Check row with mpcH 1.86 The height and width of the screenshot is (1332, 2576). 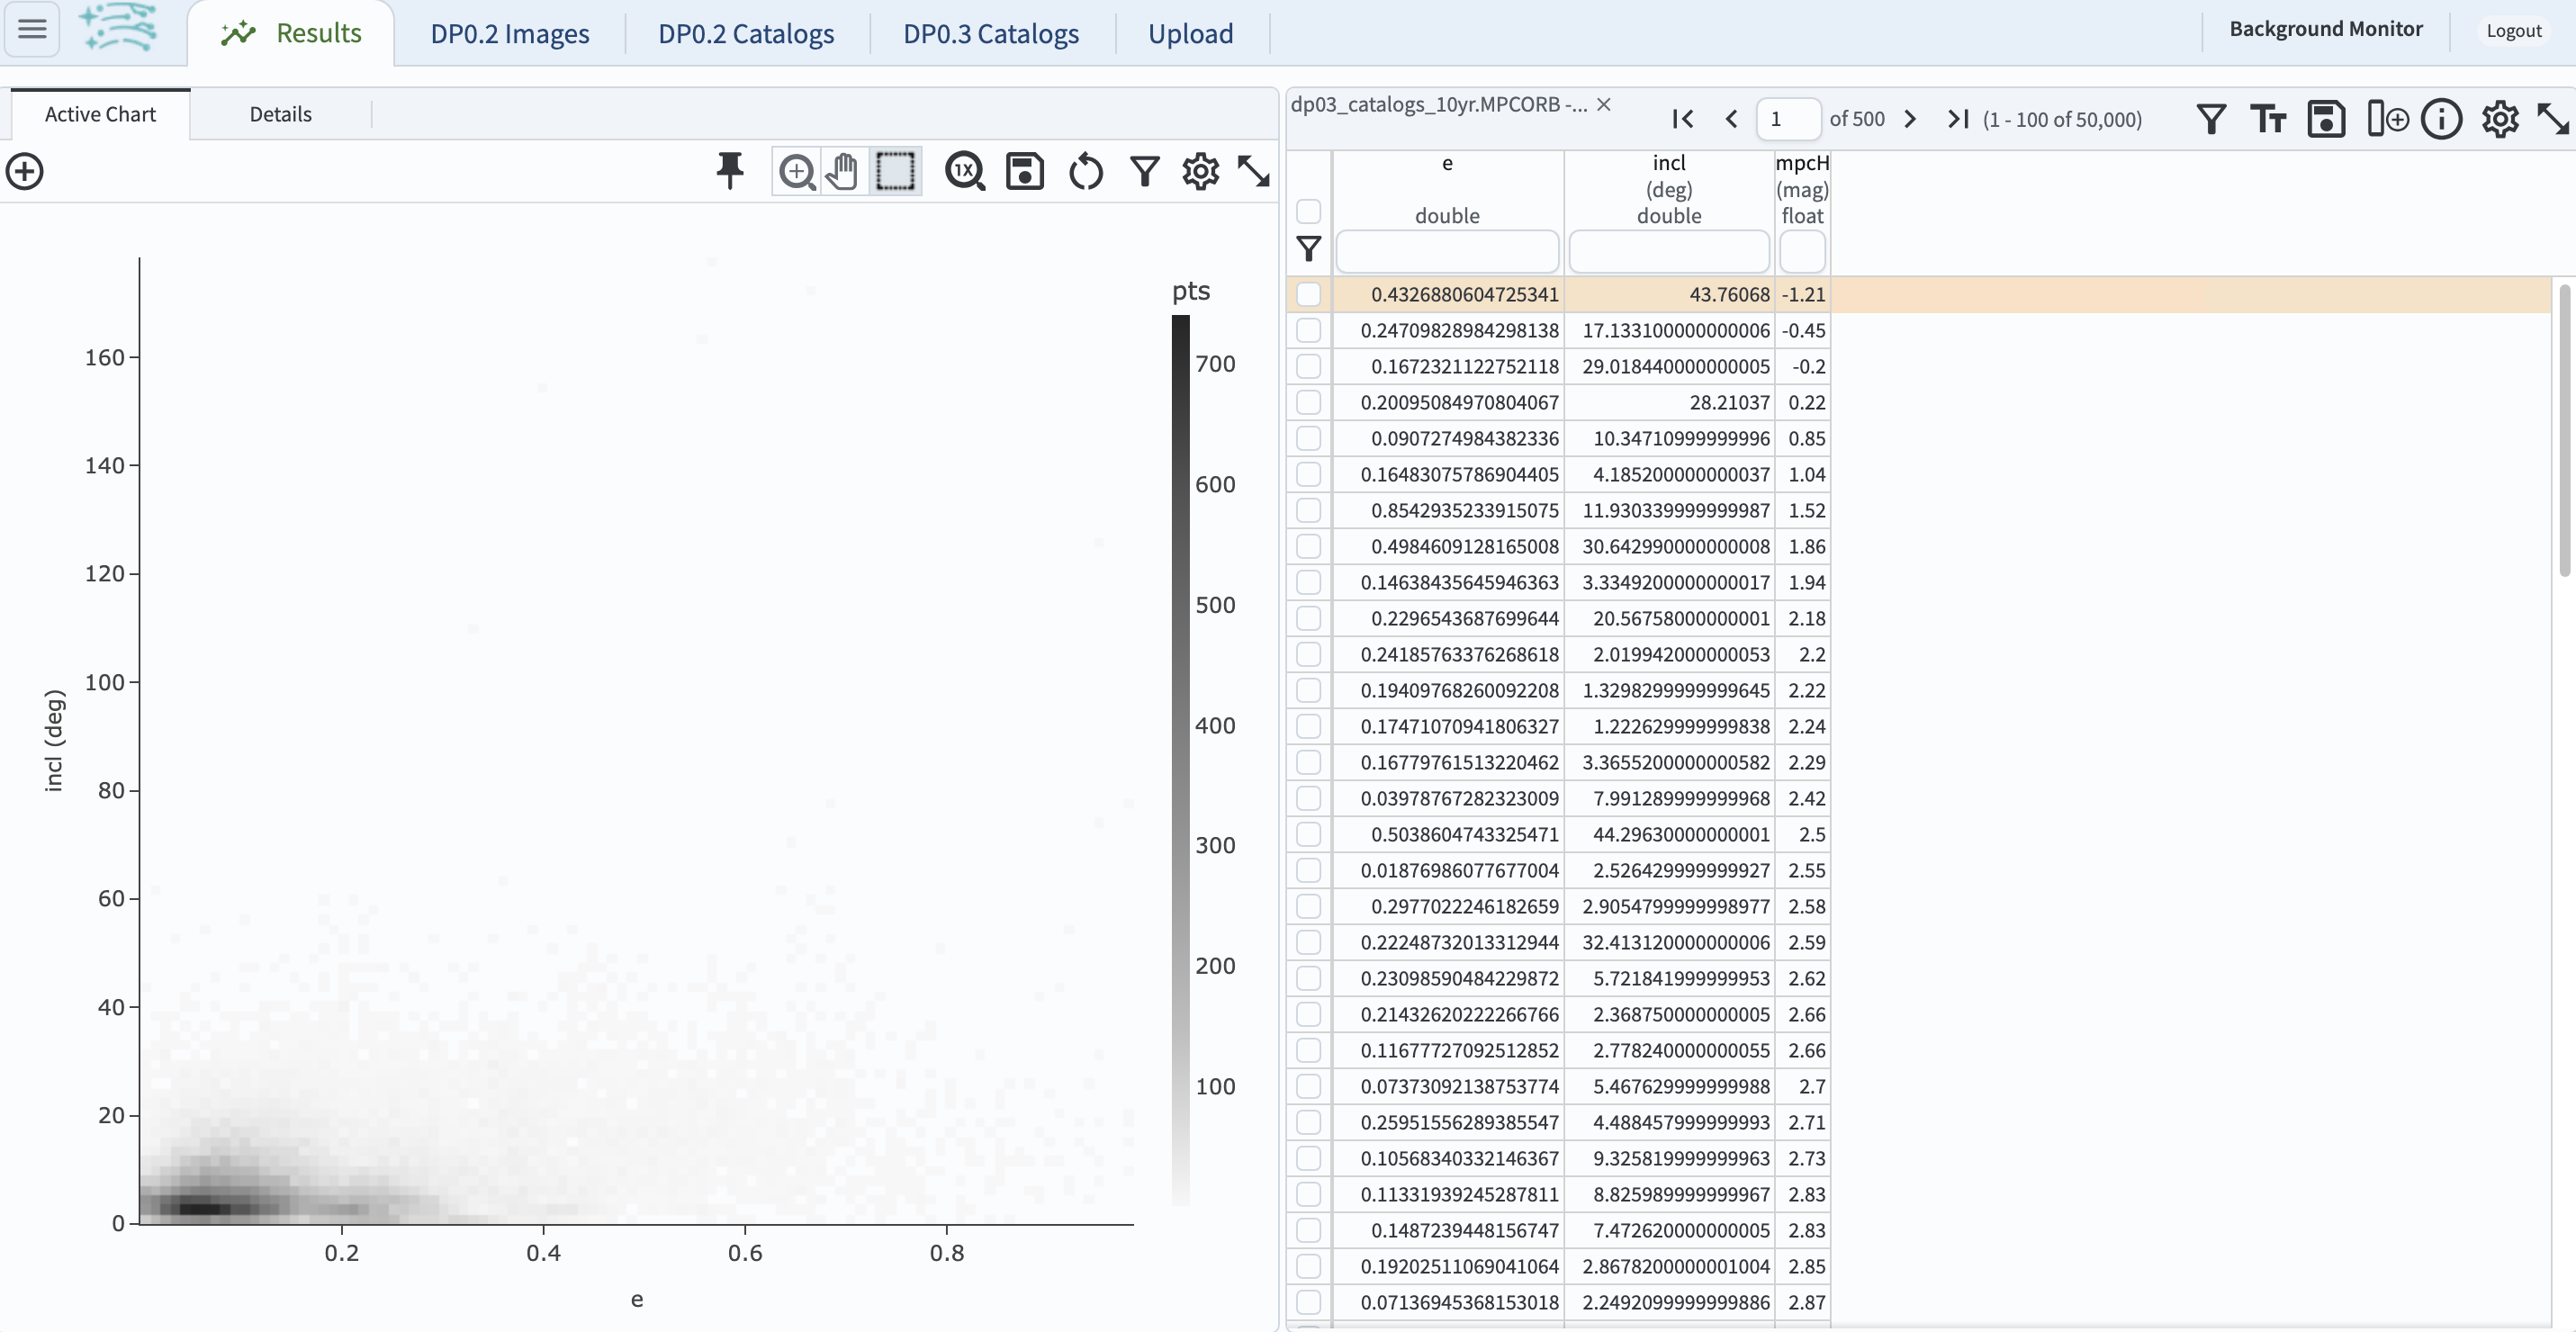tap(1308, 546)
